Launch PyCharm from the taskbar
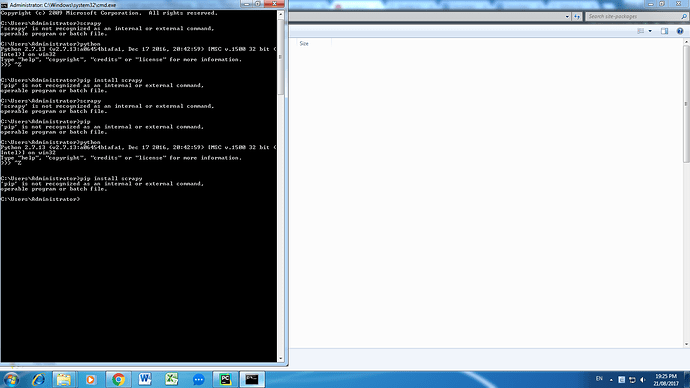The height and width of the screenshot is (388, 690). [225, 379]
